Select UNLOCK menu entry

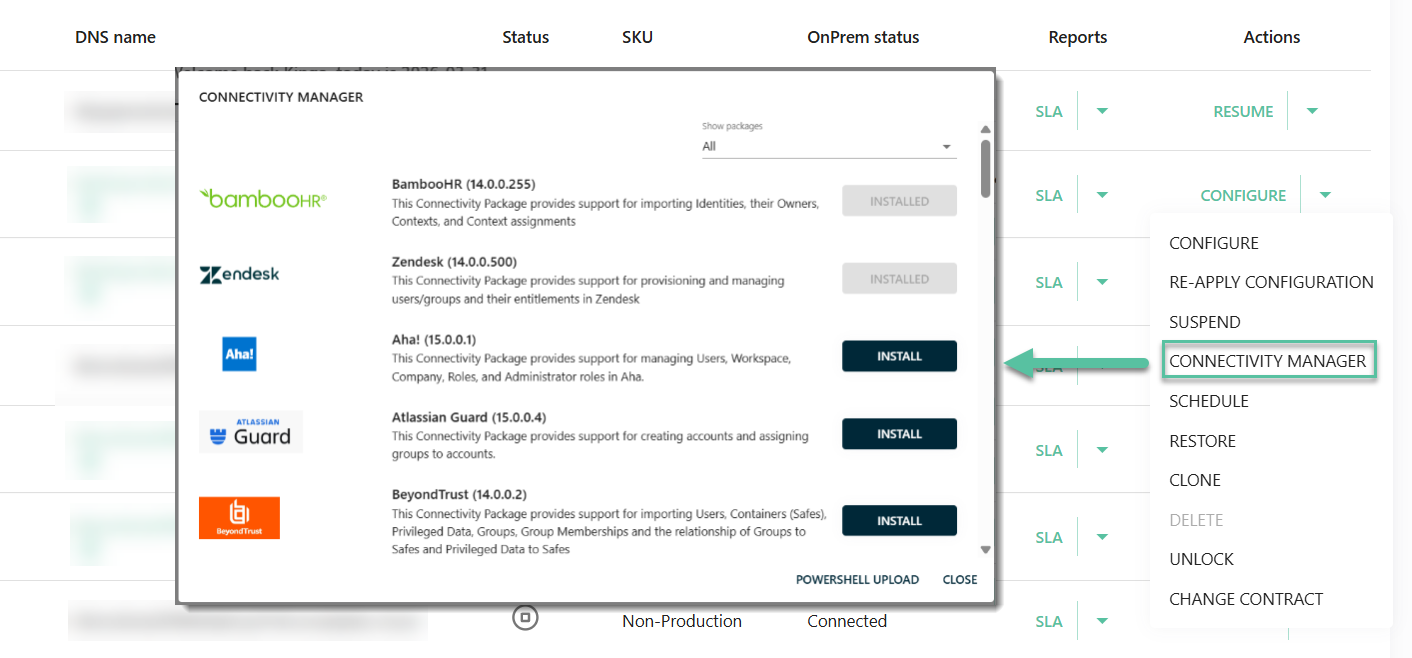point(1201,559)
